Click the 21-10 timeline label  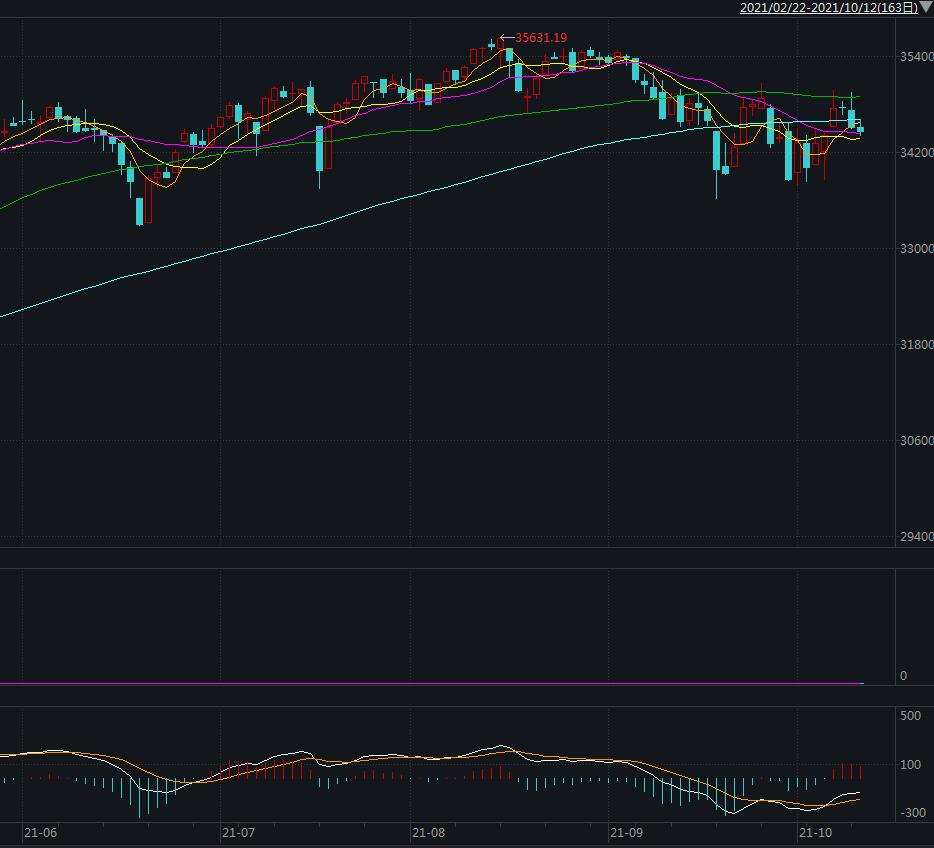pos(814,832)
